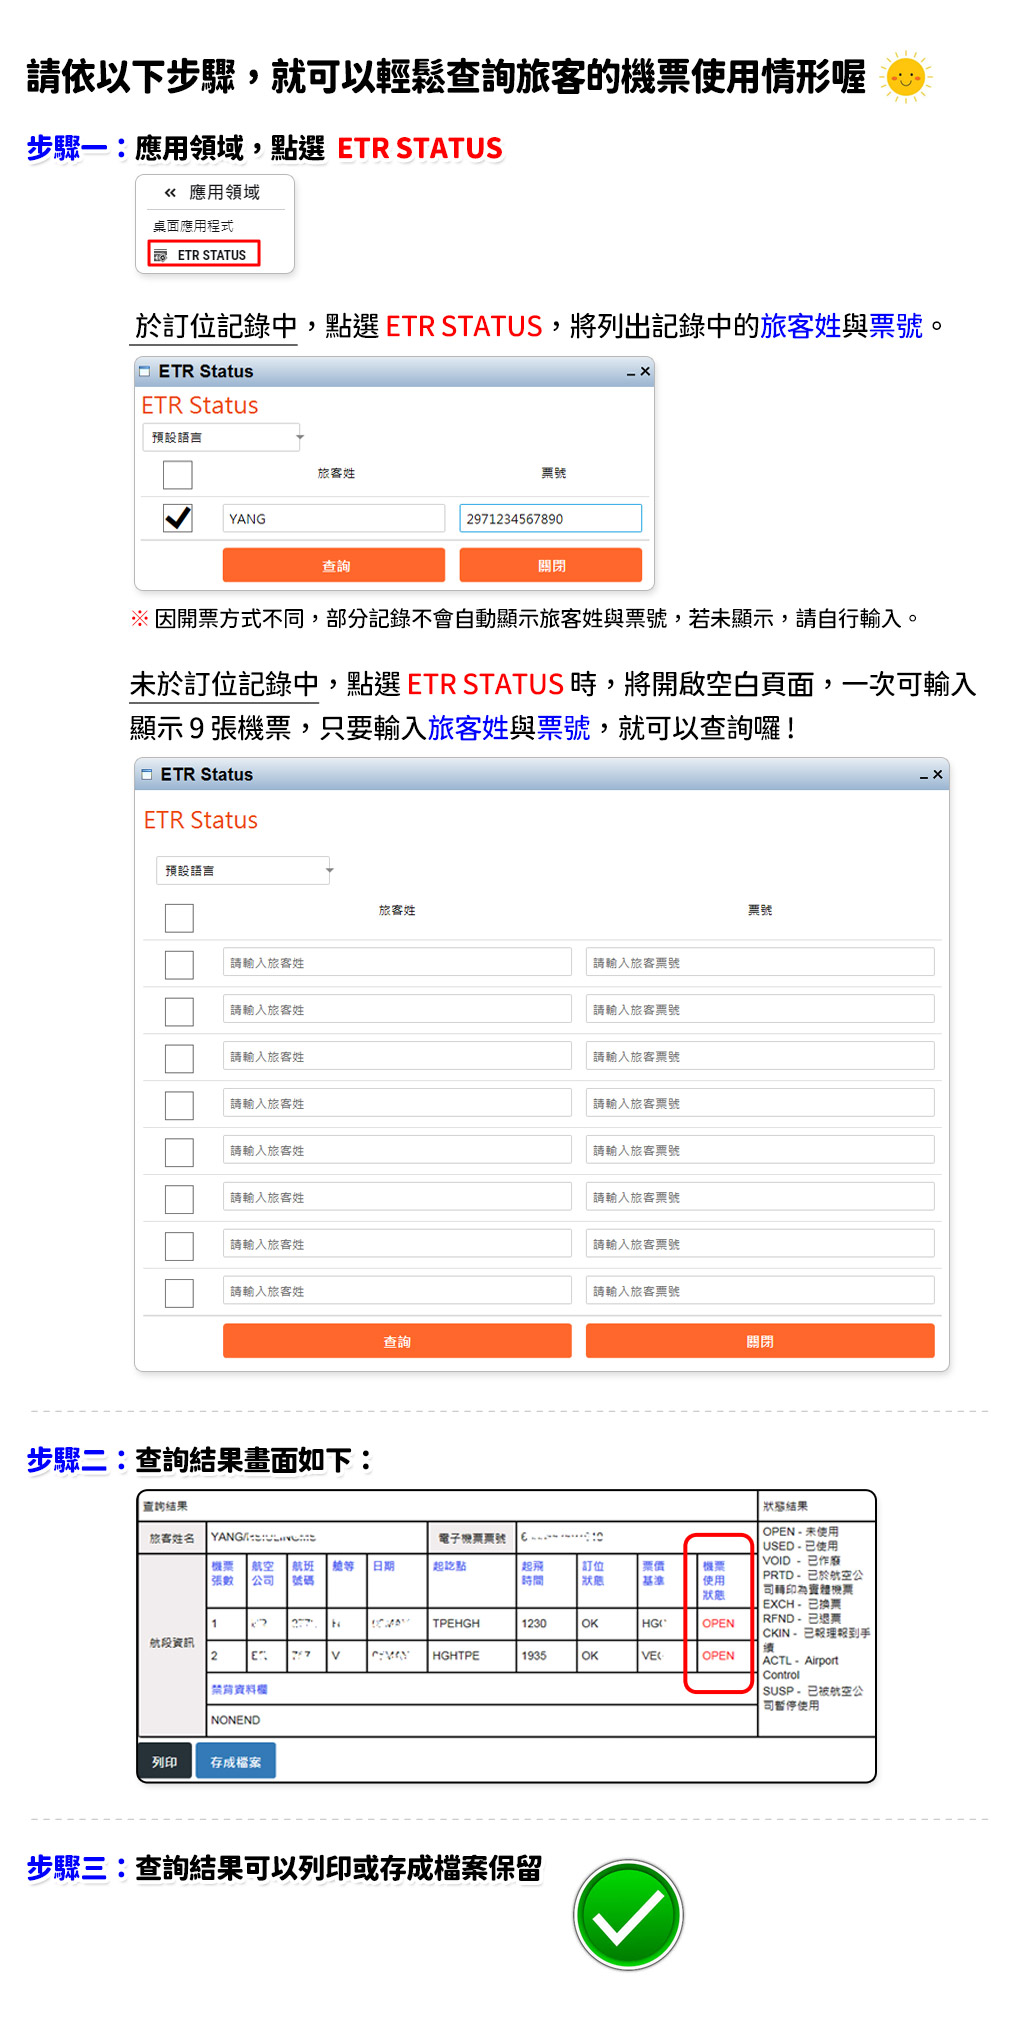This screenshot has height=2031, width=1026.
Task: Click the OK booking status on the TPEHGH row
Action: 590,1623
